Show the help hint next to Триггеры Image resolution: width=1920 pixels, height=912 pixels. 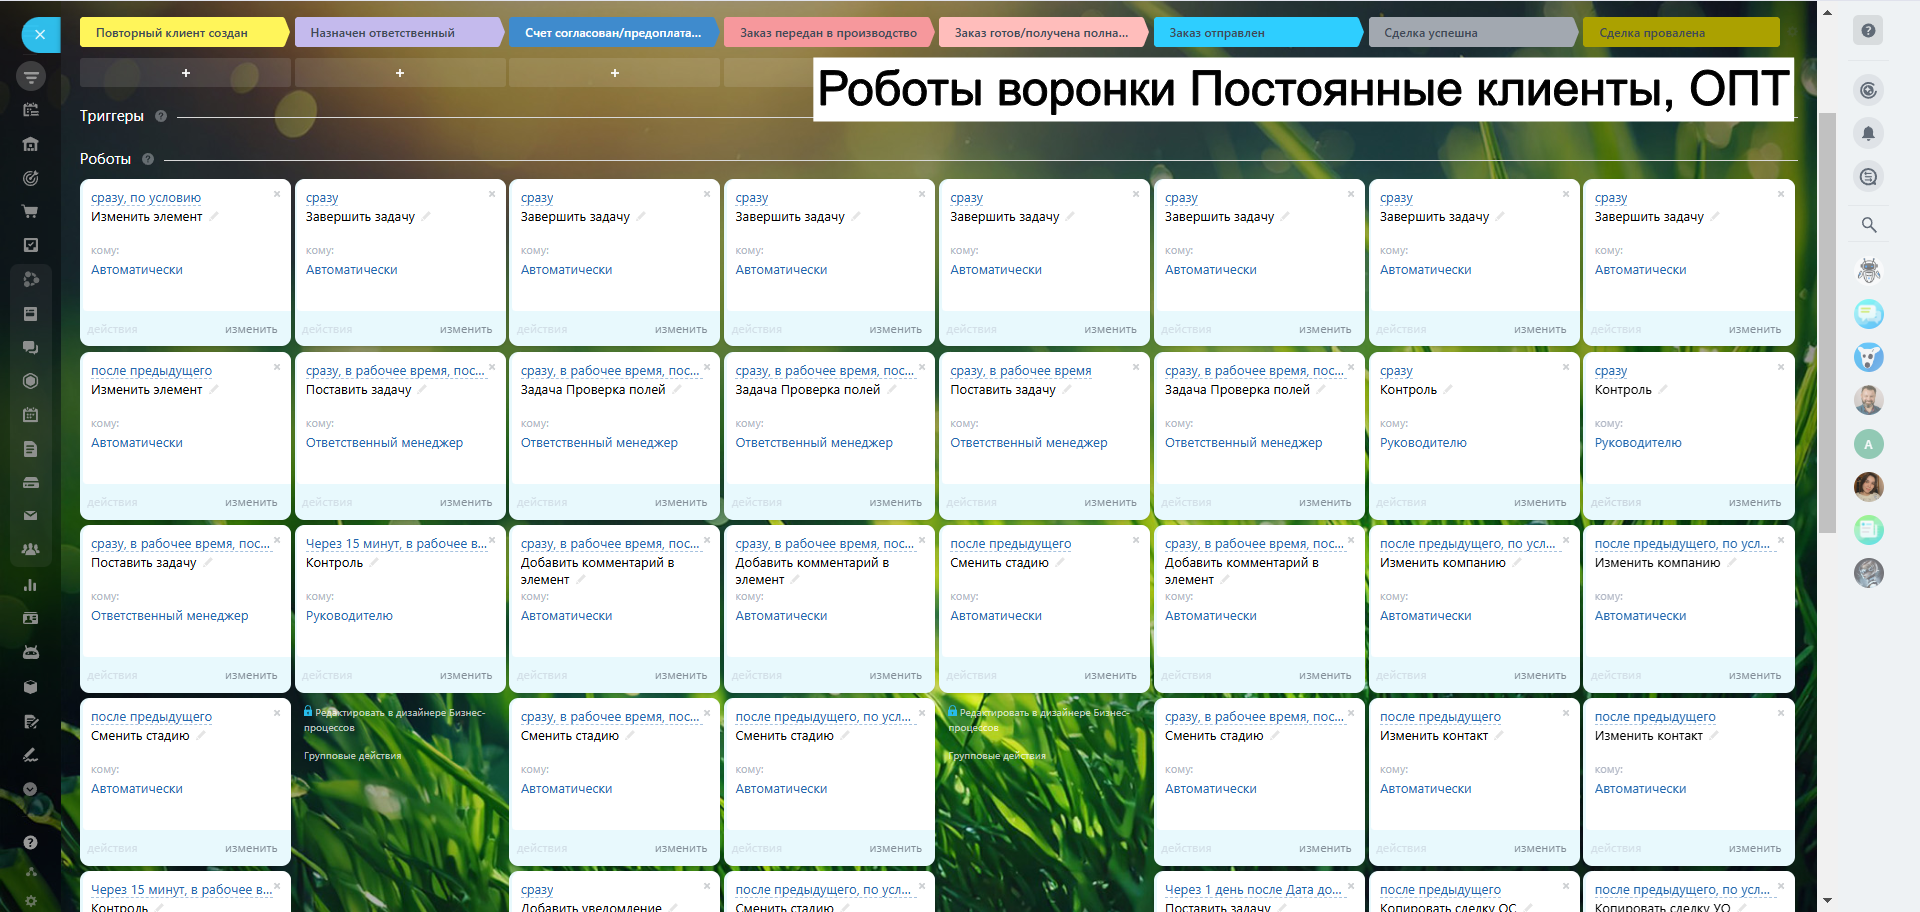click(161, 116)
